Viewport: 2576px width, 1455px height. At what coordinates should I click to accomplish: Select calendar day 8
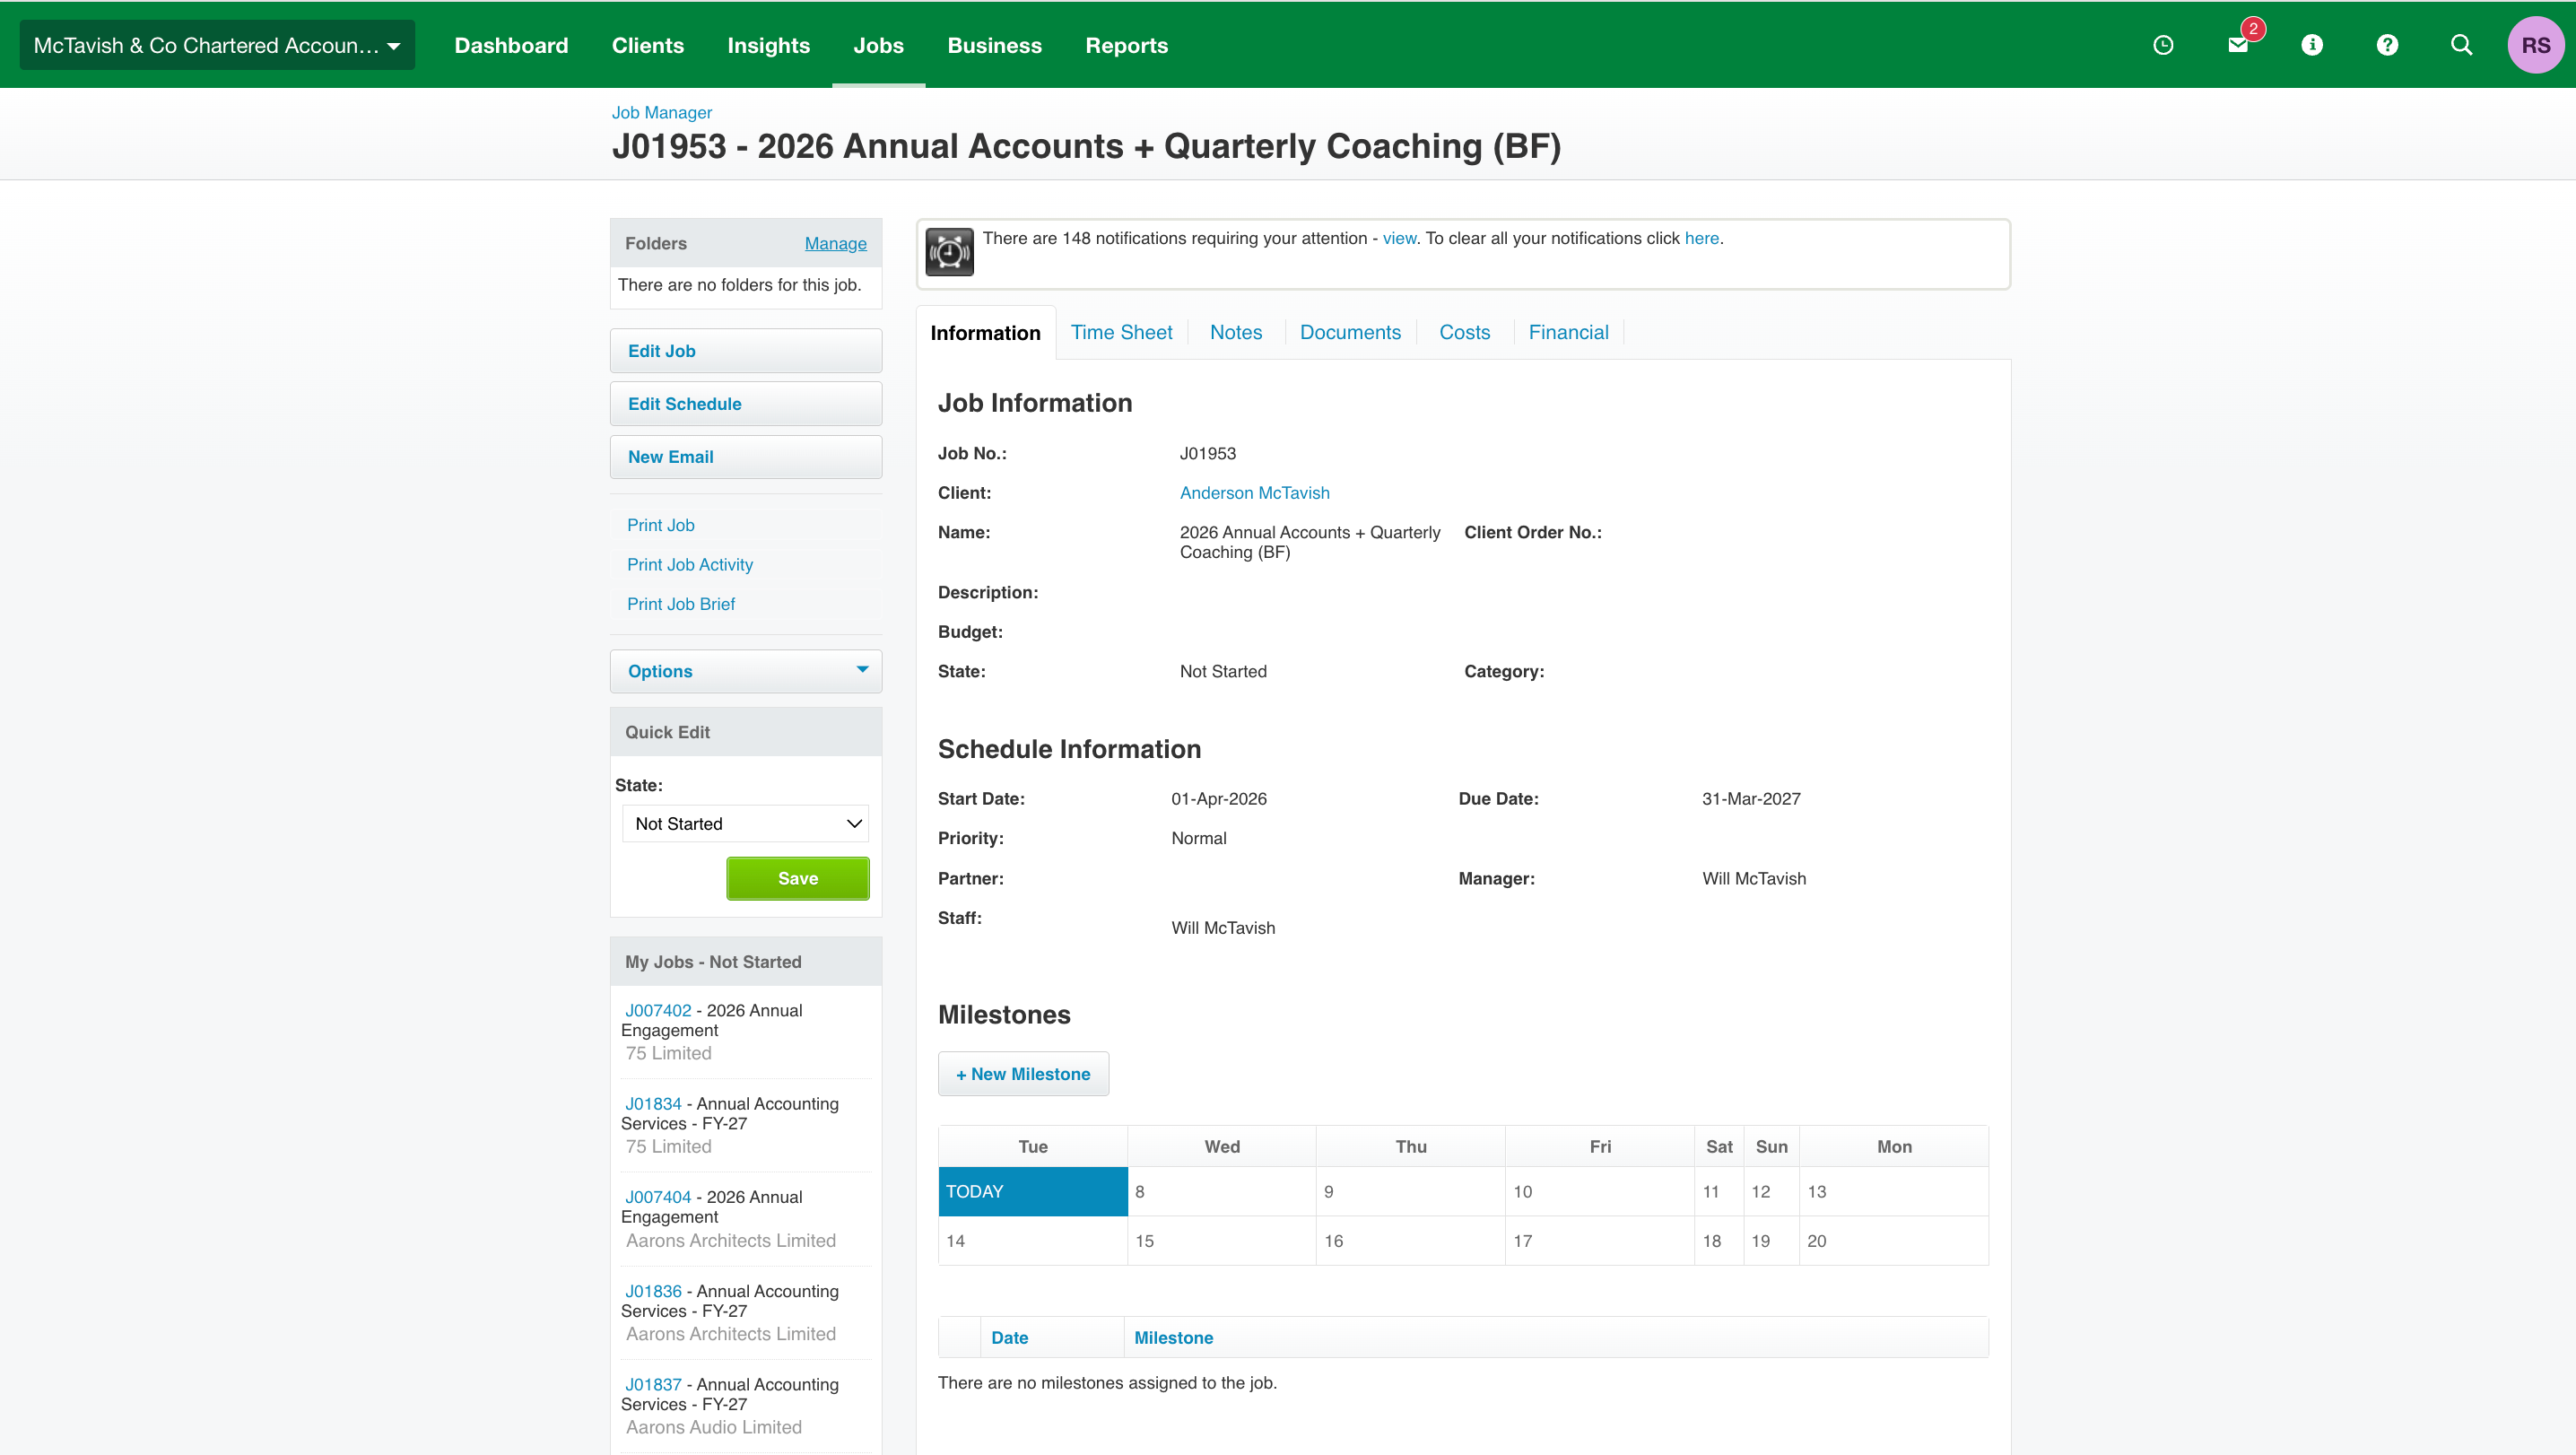1222,1192
